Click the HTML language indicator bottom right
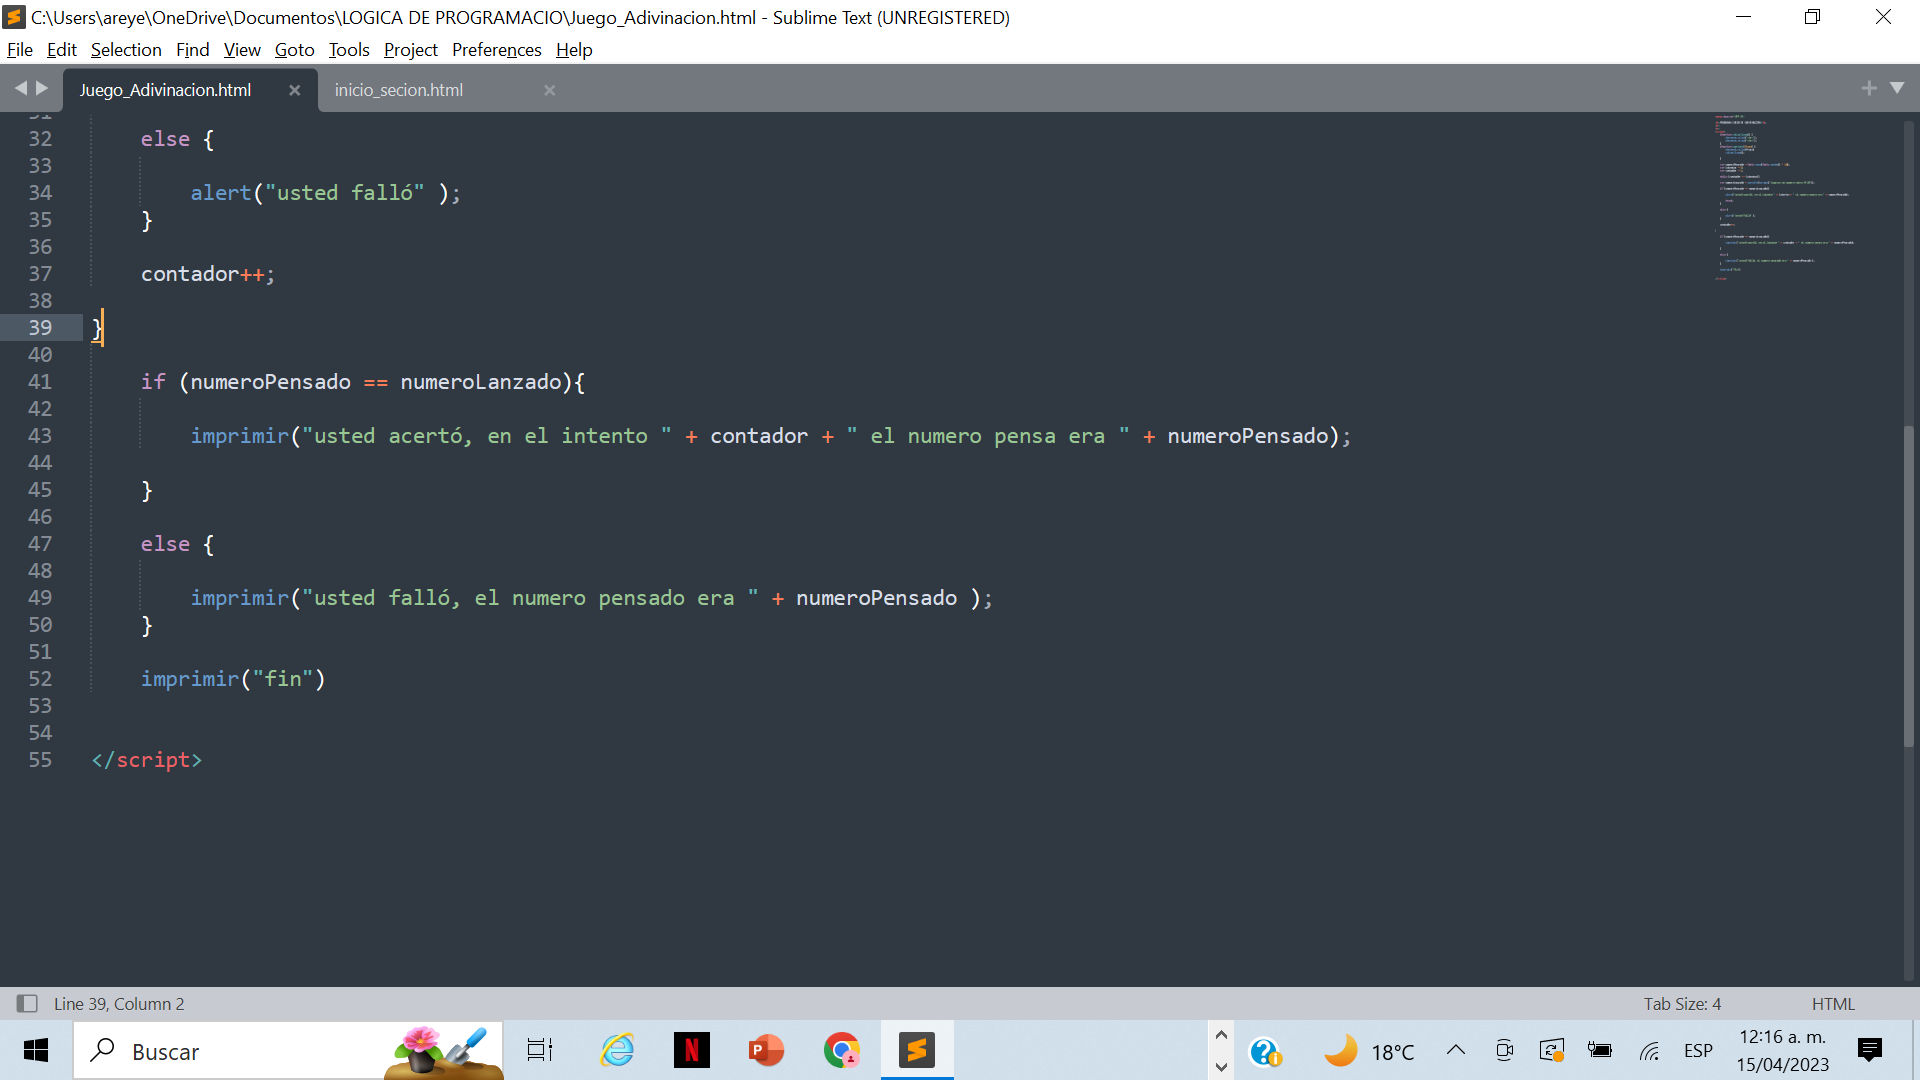Viewport: 1920px width, 1080px height. [x=1832, y=1004]
